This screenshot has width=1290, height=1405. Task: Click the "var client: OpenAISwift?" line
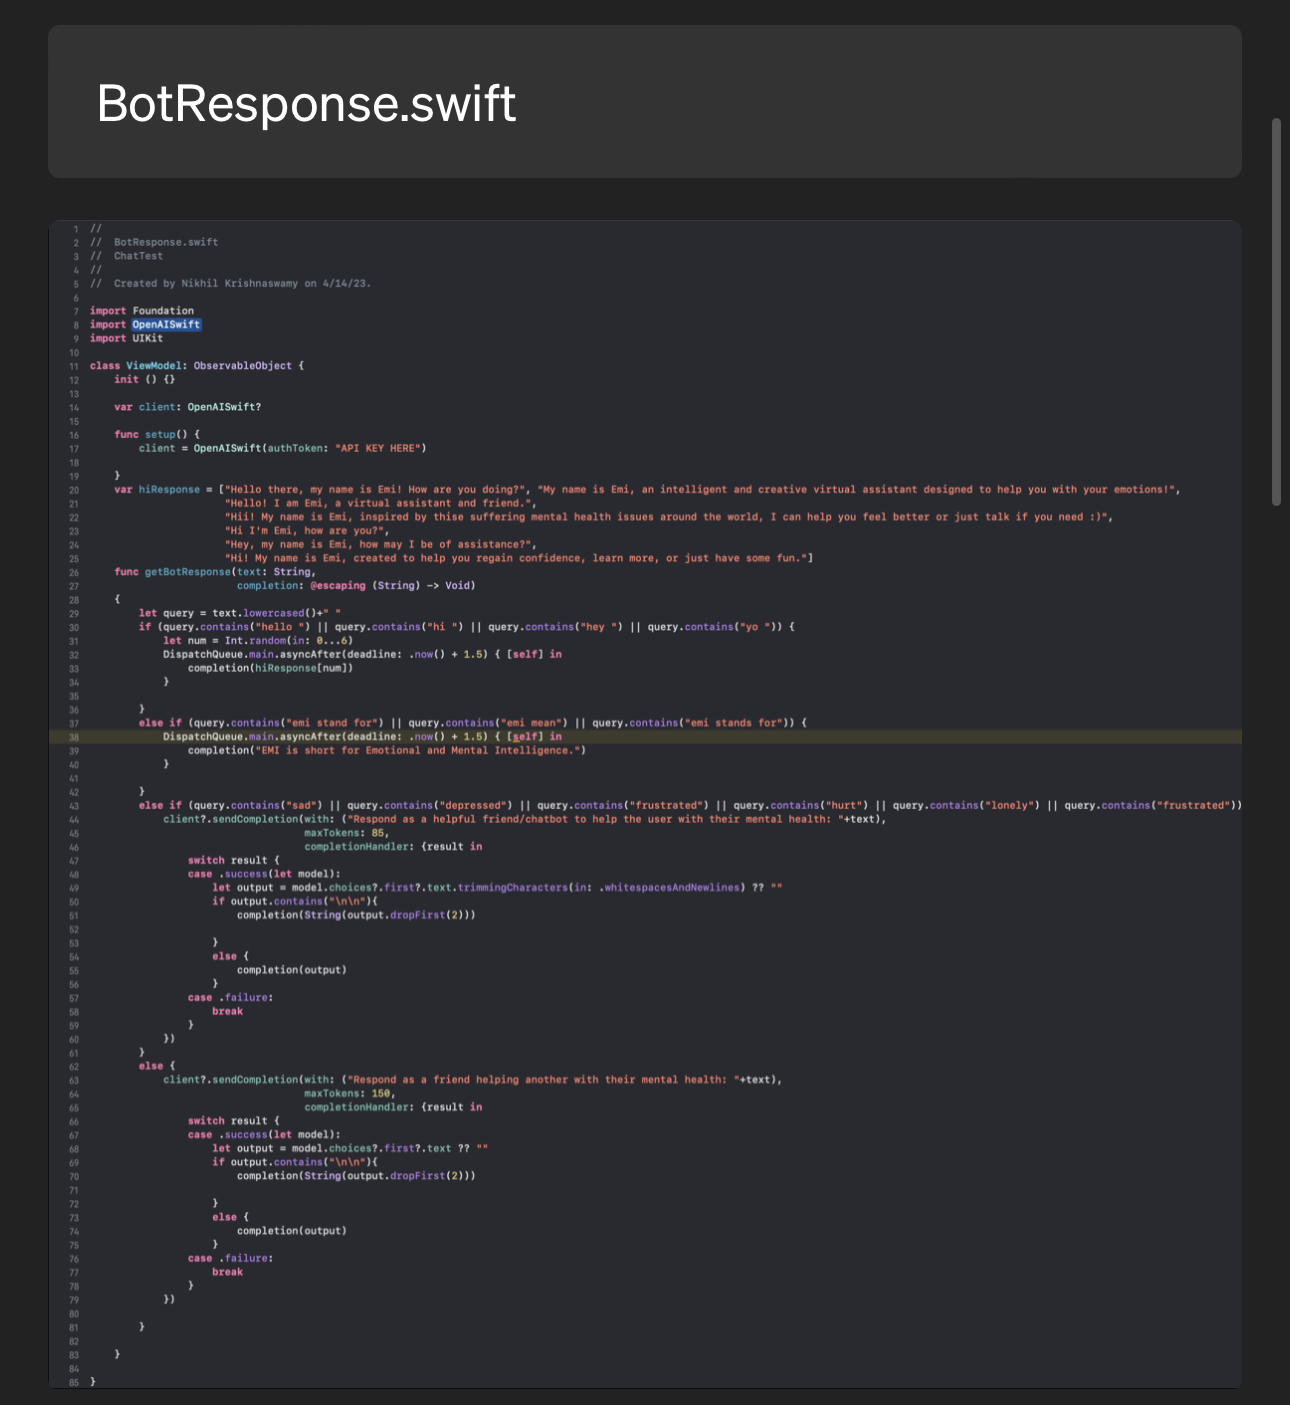188,407
